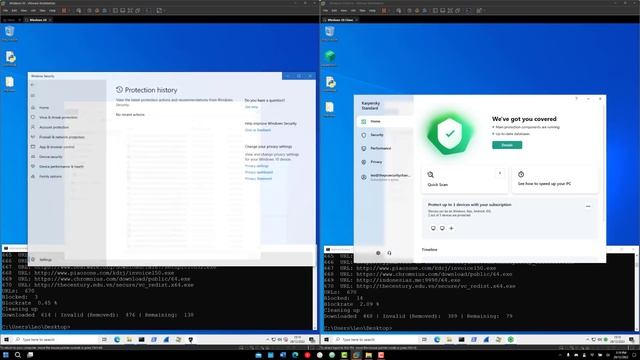Viewport: 640px width, 360px height.
Task: Click the Details button in Kaspersky
Action: coord(507,145)
